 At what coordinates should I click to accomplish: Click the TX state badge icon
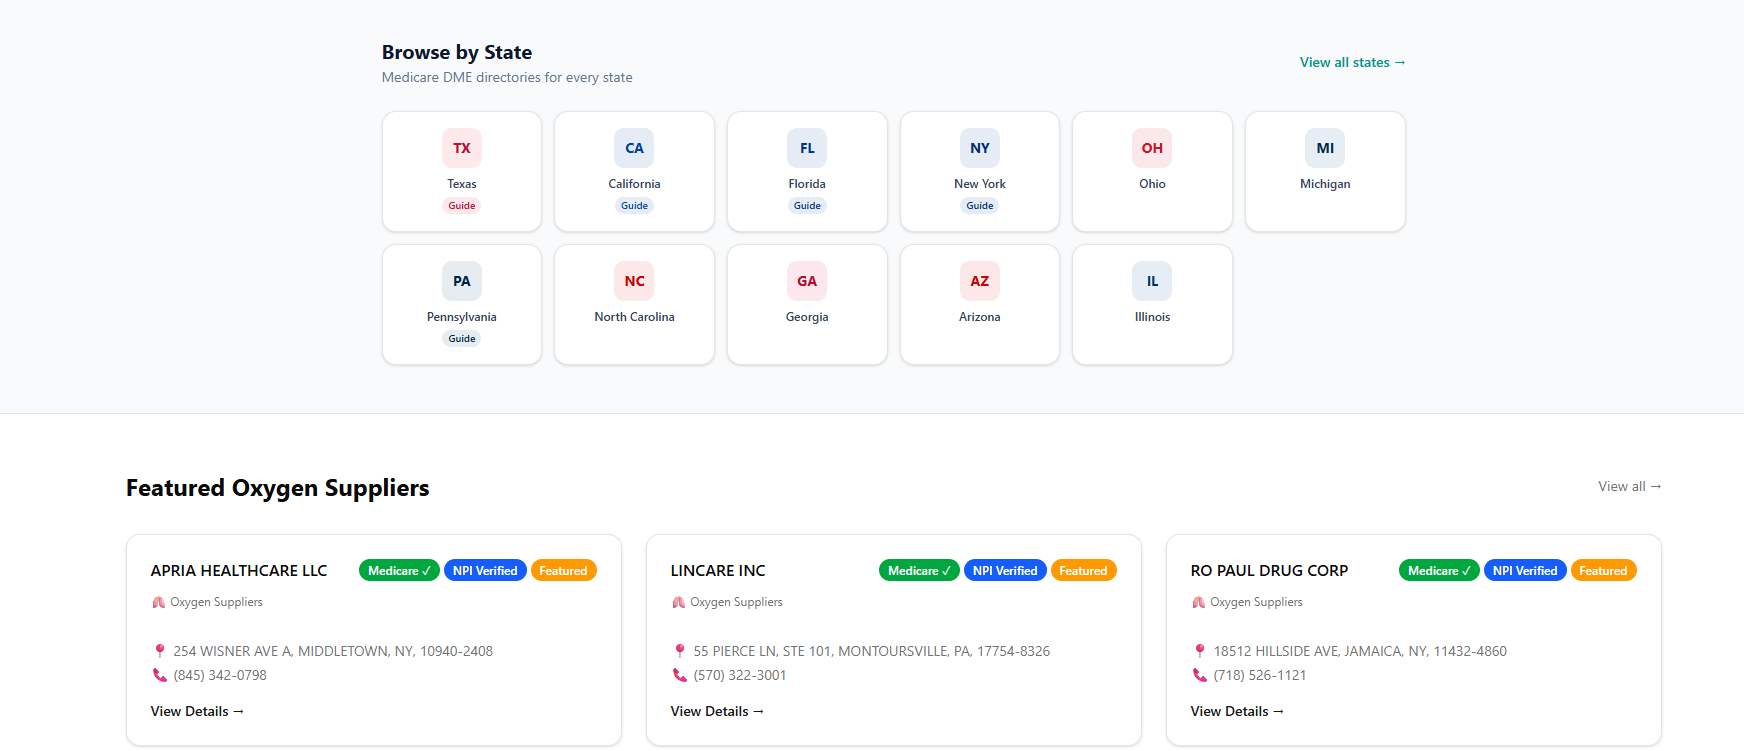462,148
